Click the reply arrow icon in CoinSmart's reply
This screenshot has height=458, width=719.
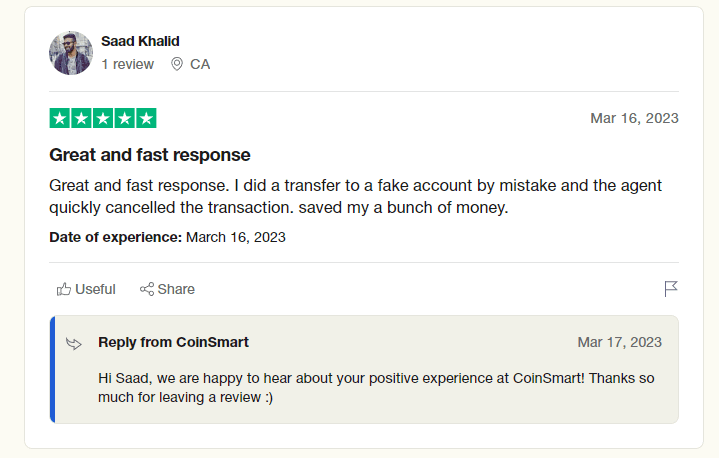tap(74, 343)
